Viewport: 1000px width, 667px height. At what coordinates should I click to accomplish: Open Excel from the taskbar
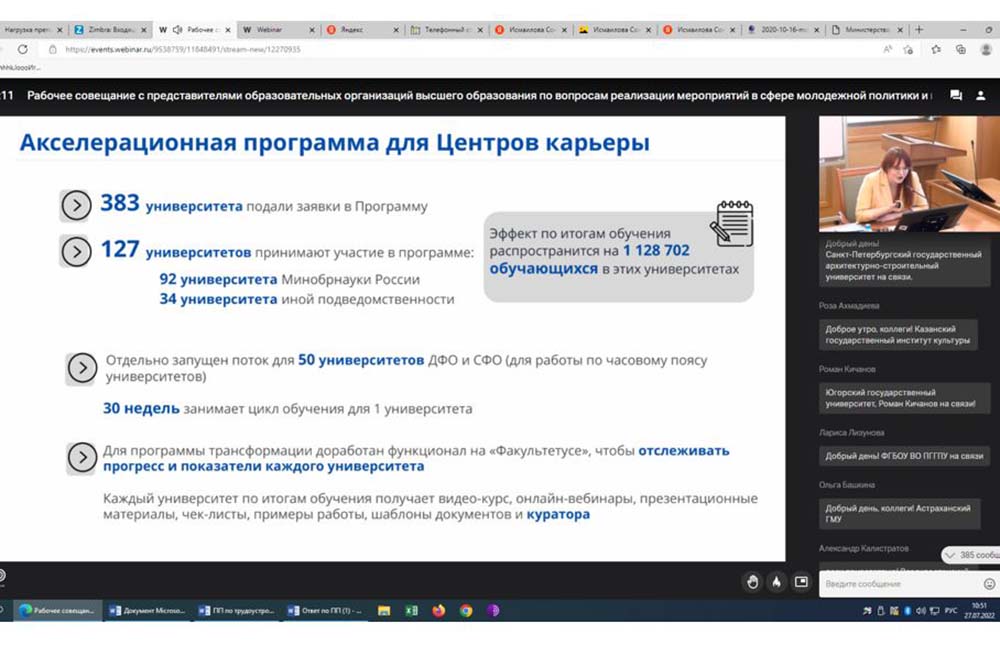coord(411,610)
